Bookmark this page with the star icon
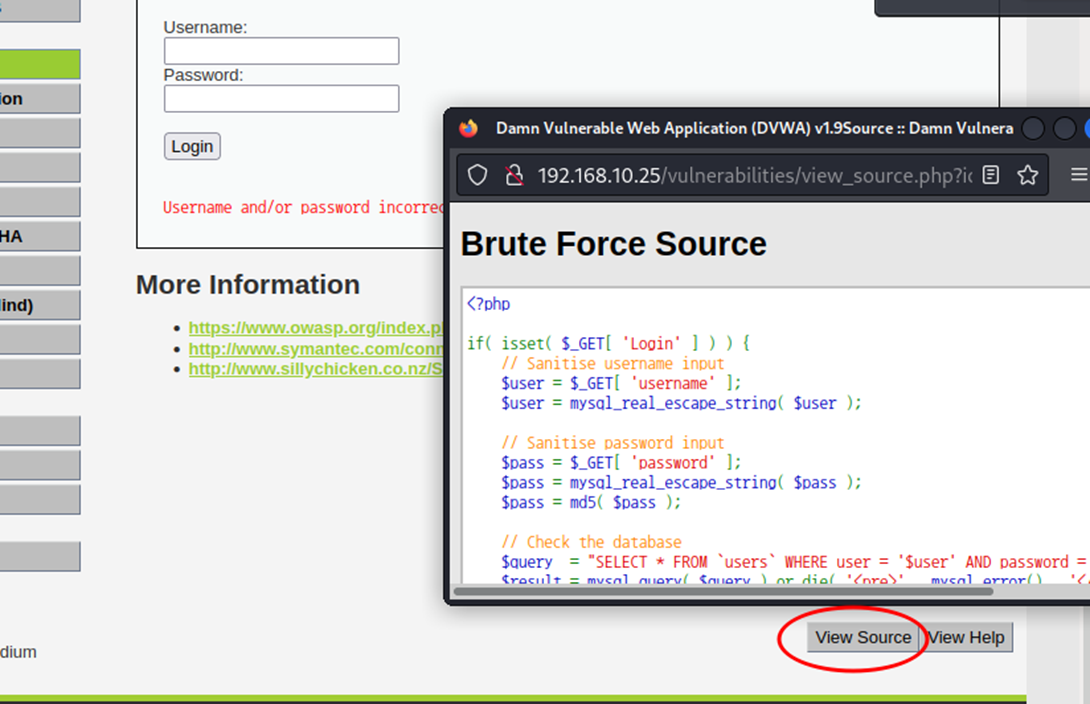This screenshot has height=704, width=1090. [x=1027, y=175]
